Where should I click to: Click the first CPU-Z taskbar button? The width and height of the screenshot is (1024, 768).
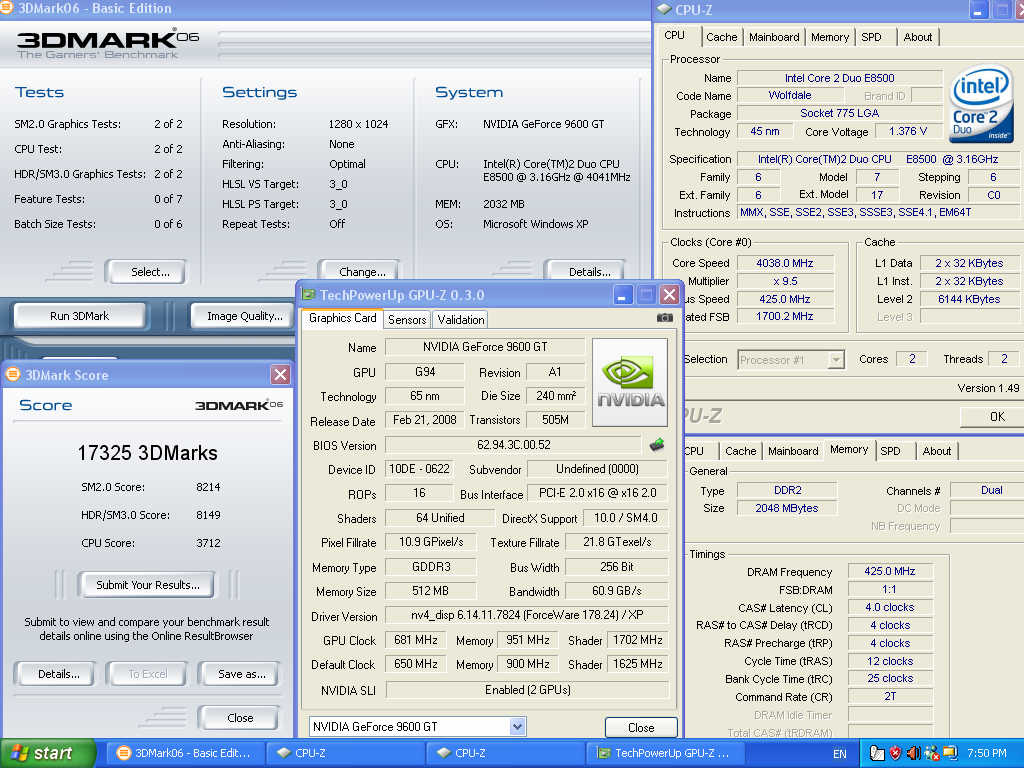point(345,753)
